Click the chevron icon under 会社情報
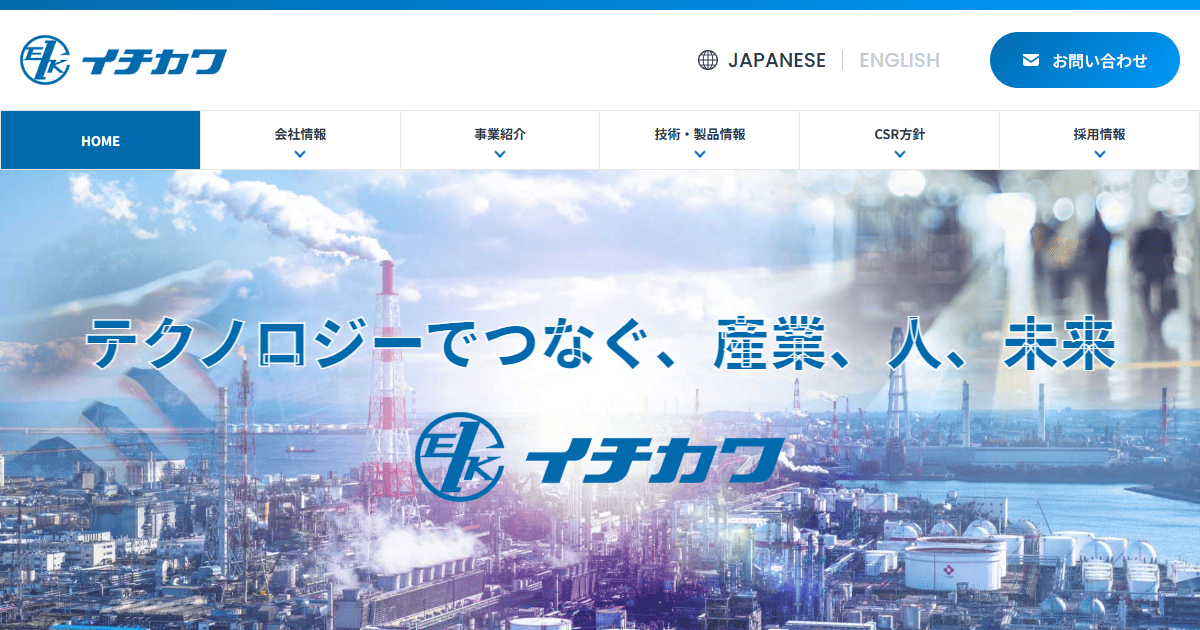Viewport: 1200px width, 630px height. 300,153
